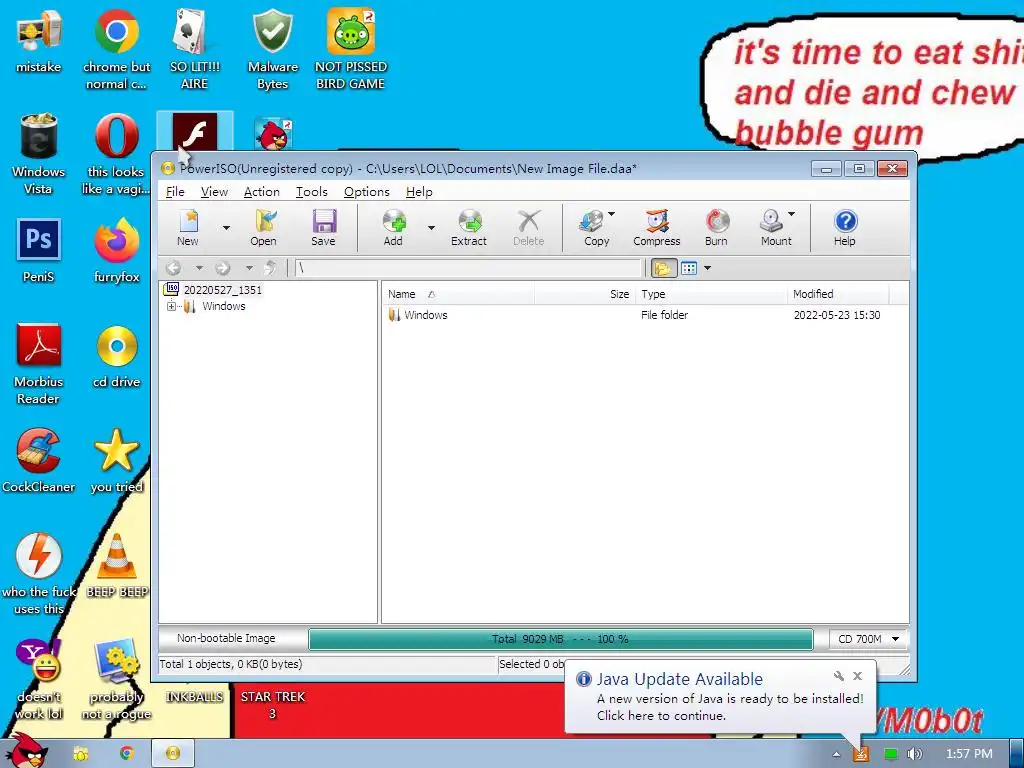
Task: Click the path address field
Action: [468, 268]
